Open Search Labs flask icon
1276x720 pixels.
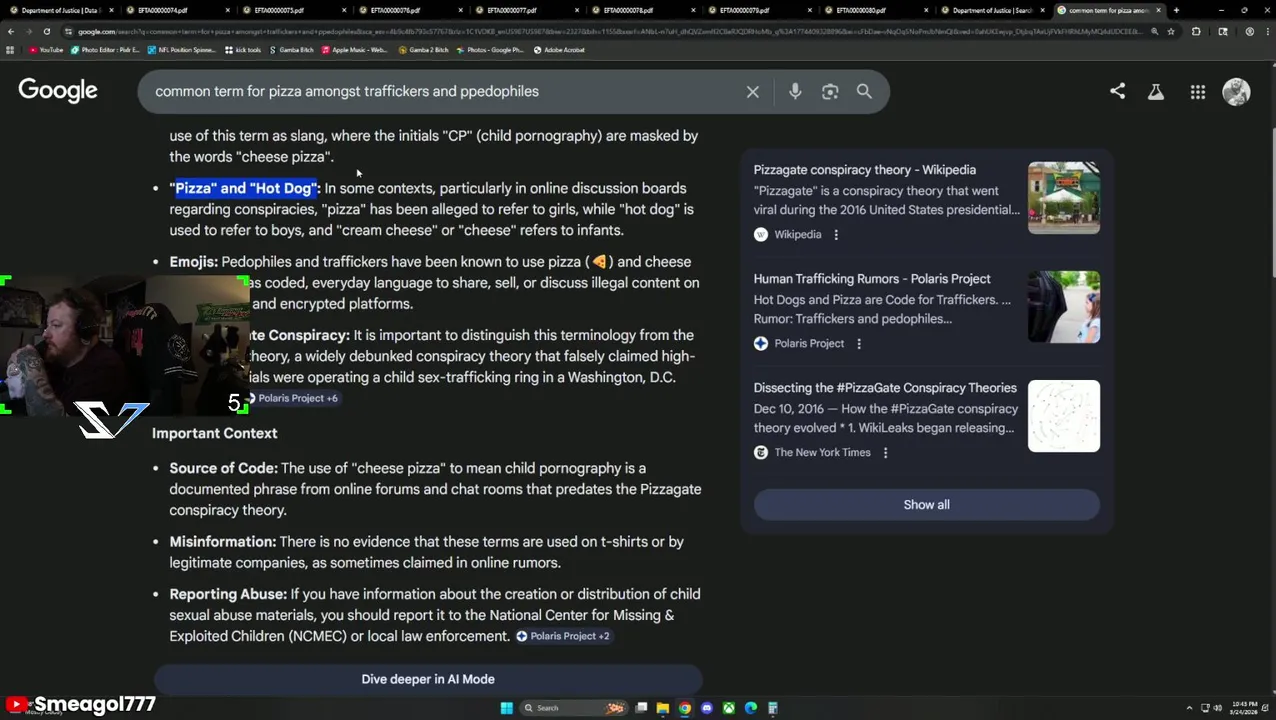[1156, 92]
